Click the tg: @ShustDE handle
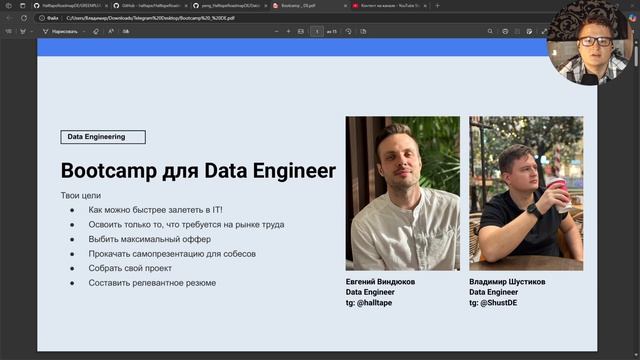 (493, 303)
